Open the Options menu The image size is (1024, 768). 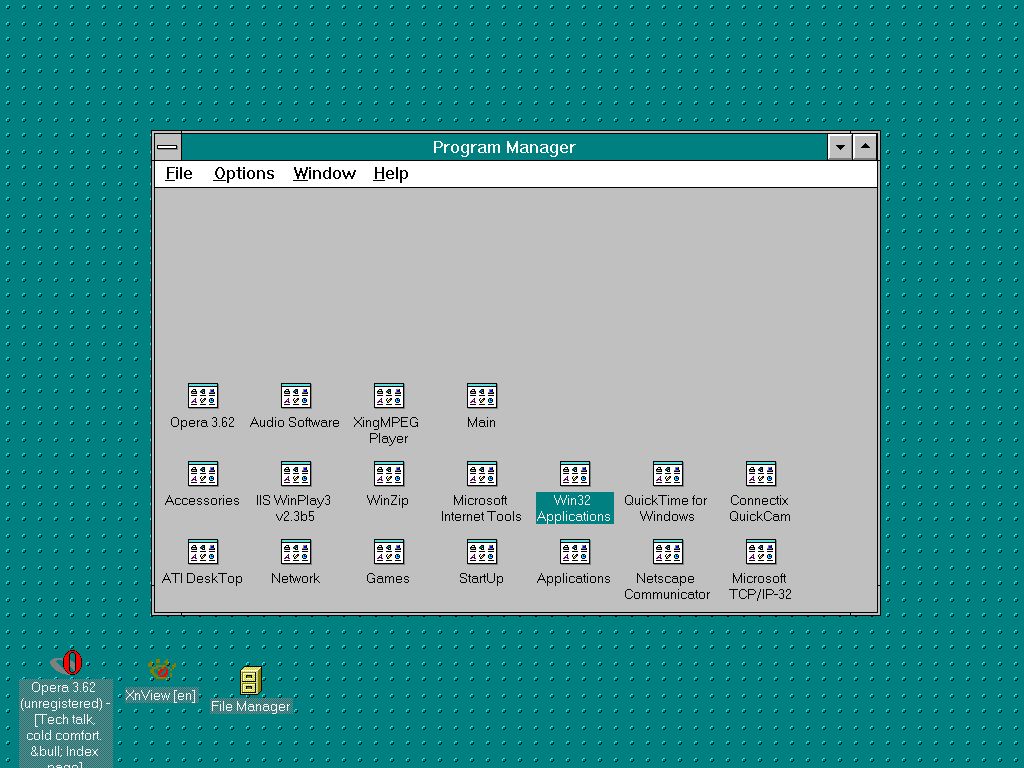click(x=244, y=174)
